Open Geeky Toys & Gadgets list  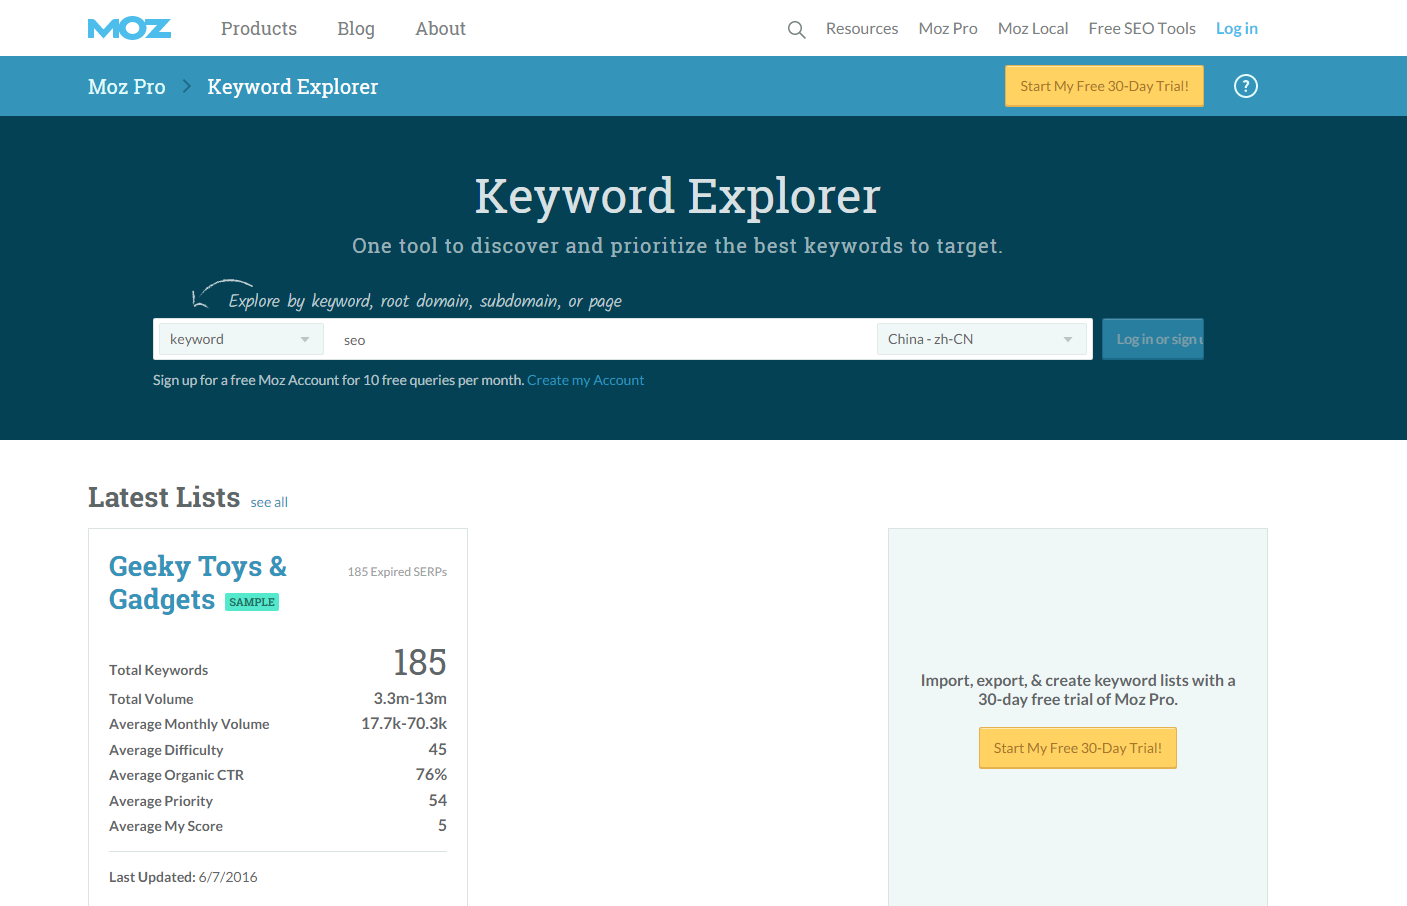(198, 582)
